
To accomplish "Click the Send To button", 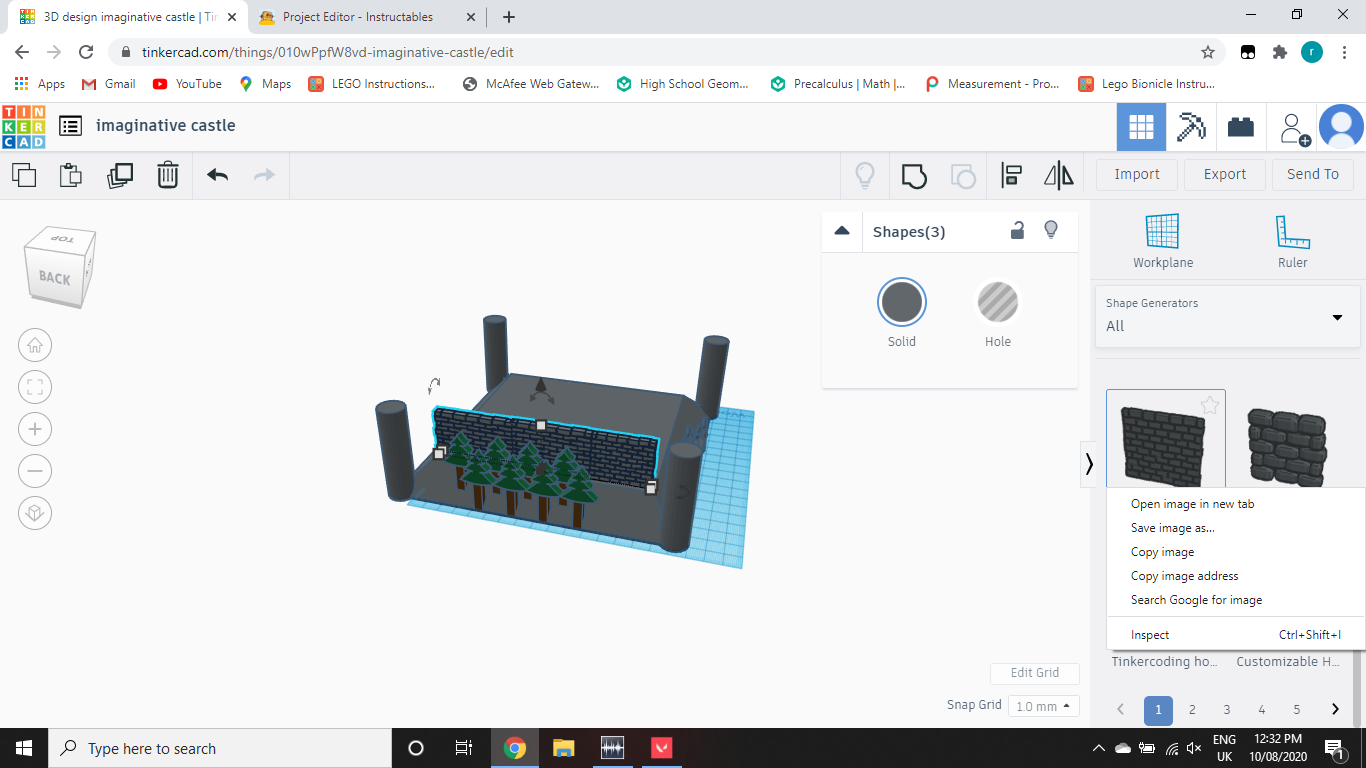I will coord(1313,174).
